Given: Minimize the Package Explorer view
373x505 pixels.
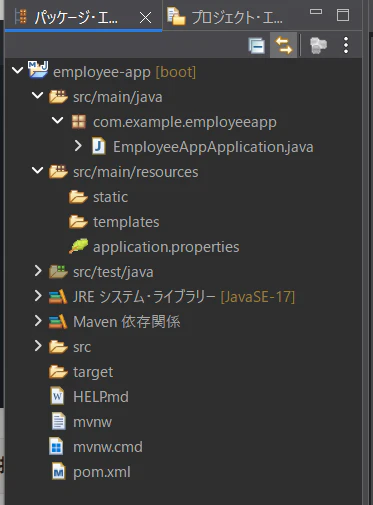Looking at the screenshot, I should point(316,12).
